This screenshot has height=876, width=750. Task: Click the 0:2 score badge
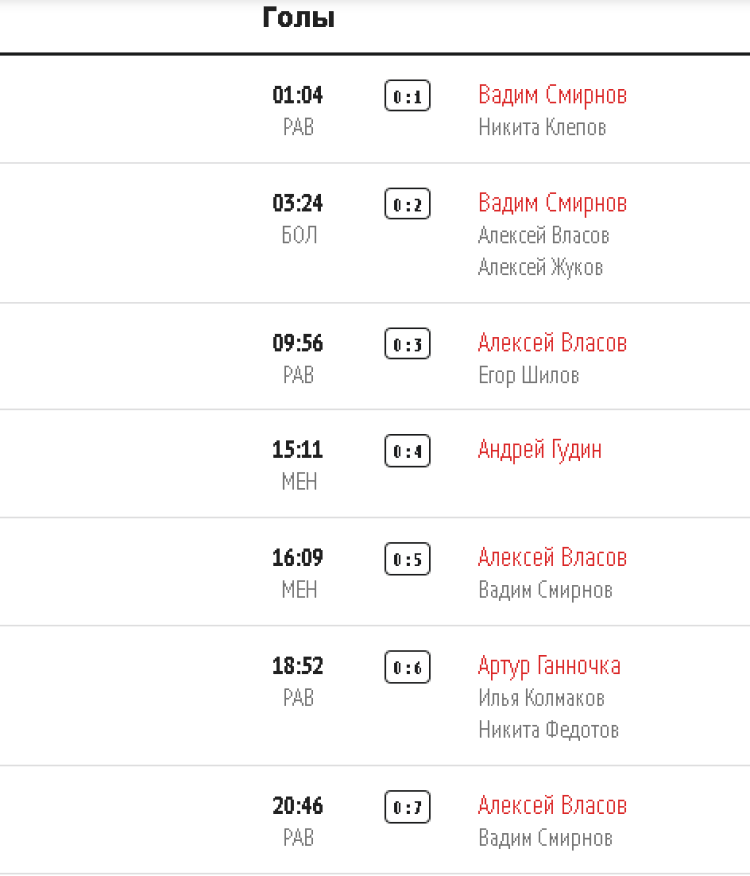(407, 204)
